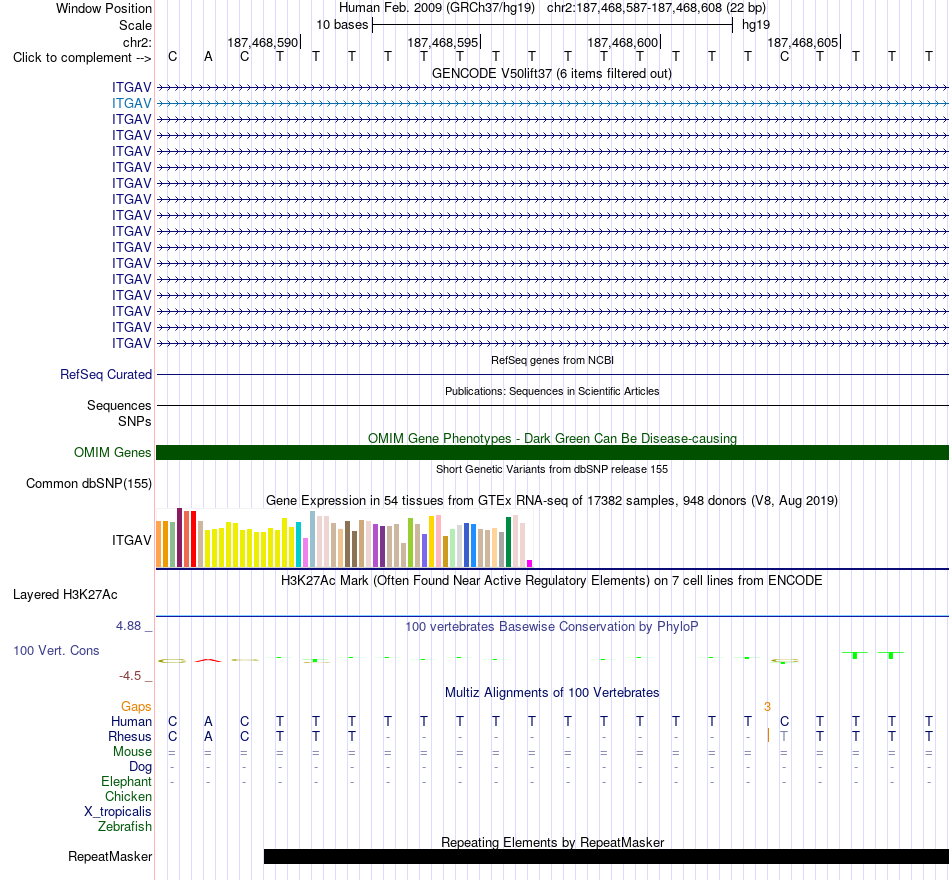This screenshot has width=950, height=880.
Task: Click position marker 187,468,590
Action: pos(263,42)
